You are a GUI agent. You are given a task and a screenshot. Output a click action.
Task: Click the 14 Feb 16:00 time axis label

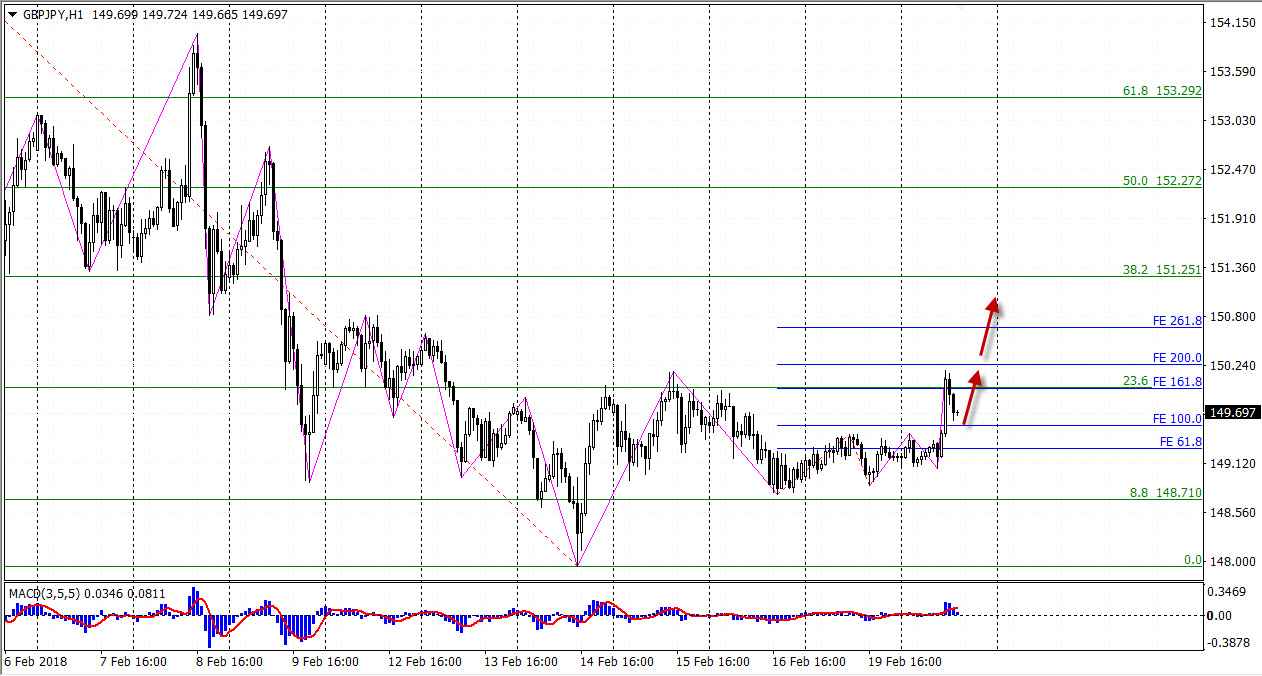(618, 661)
